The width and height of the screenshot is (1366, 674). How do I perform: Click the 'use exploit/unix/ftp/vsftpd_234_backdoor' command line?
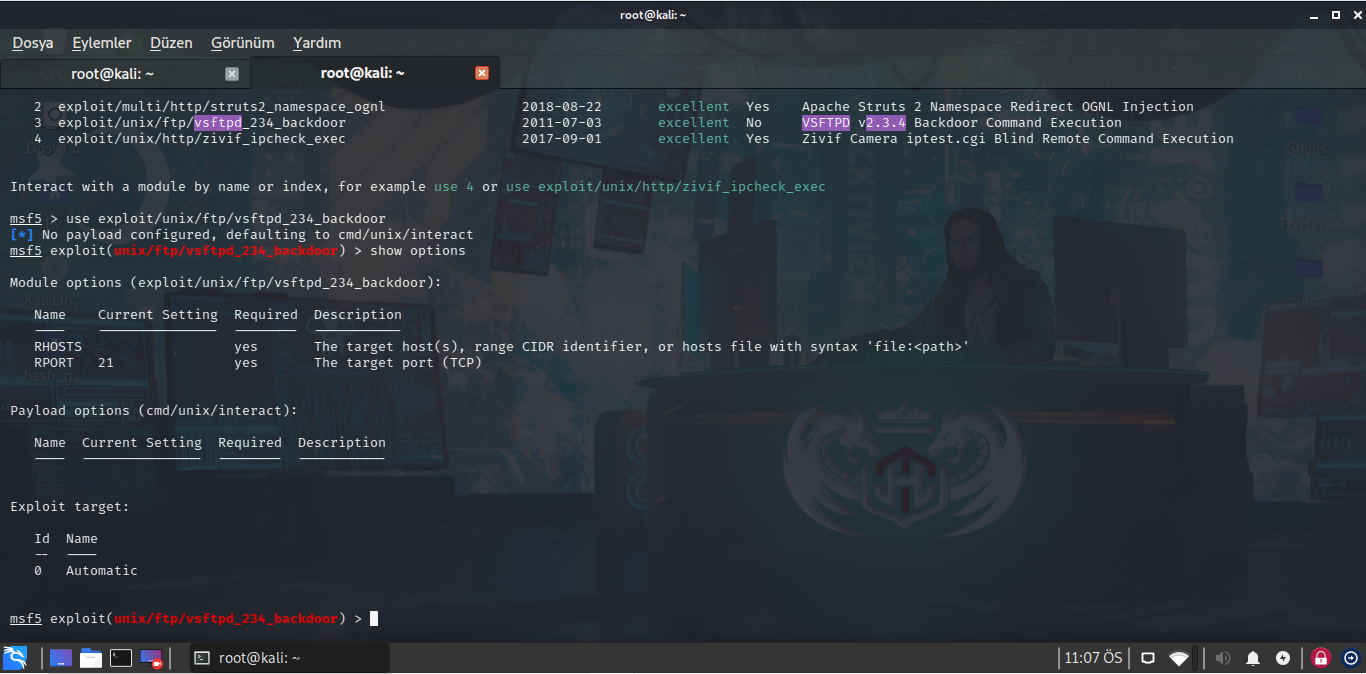tap(226, 219)
